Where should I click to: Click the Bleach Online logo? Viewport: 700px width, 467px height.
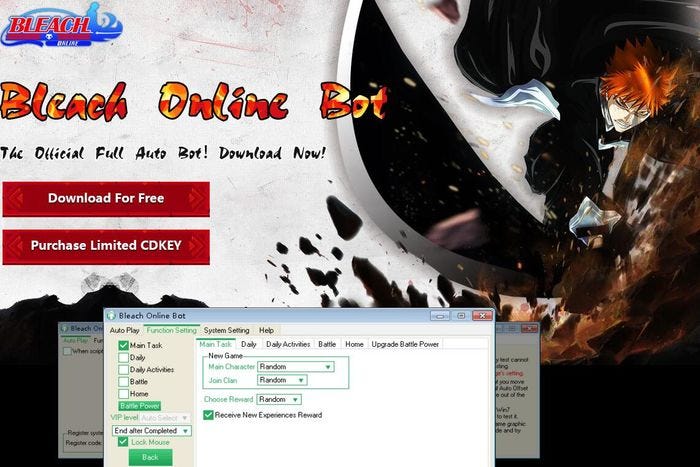pyautogui.click(x=61, y=26)
